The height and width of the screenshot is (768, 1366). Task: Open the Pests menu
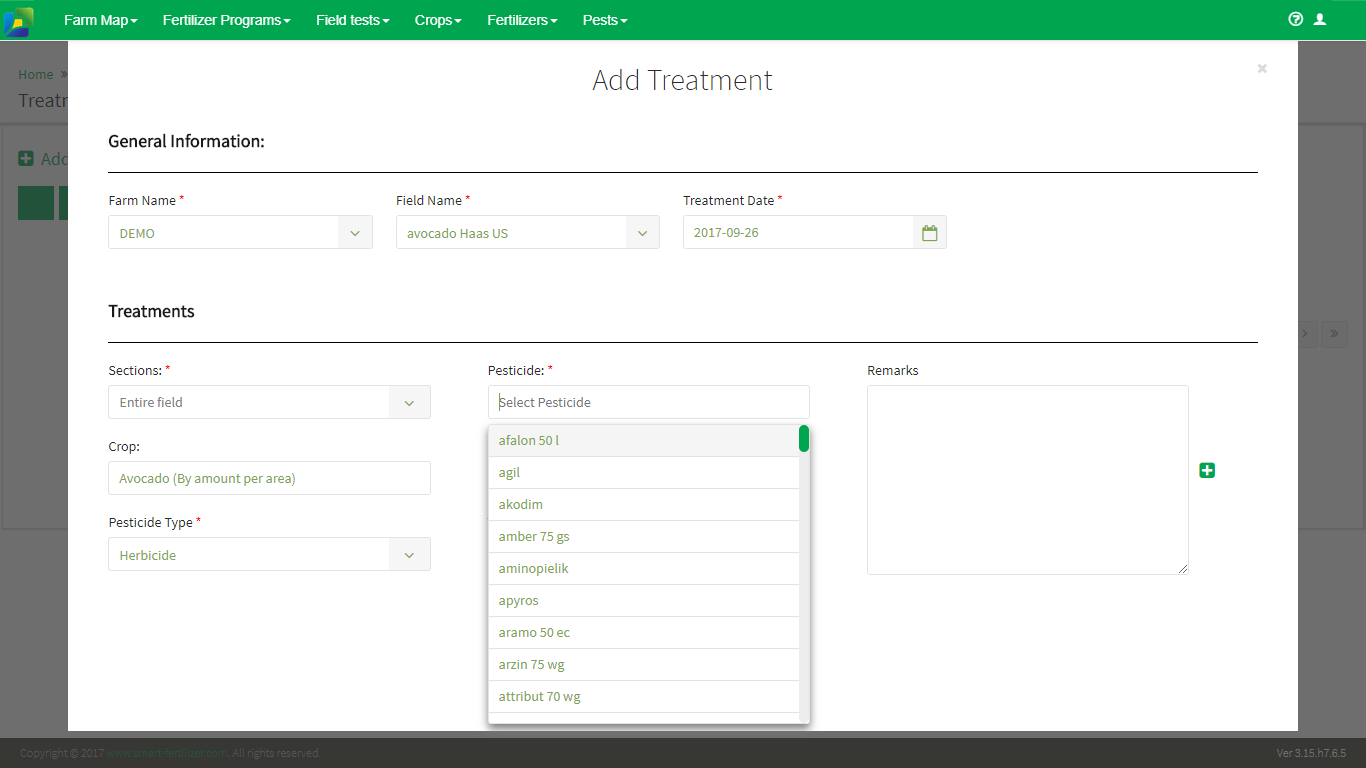pyautogui.click(x=605, y=20)
